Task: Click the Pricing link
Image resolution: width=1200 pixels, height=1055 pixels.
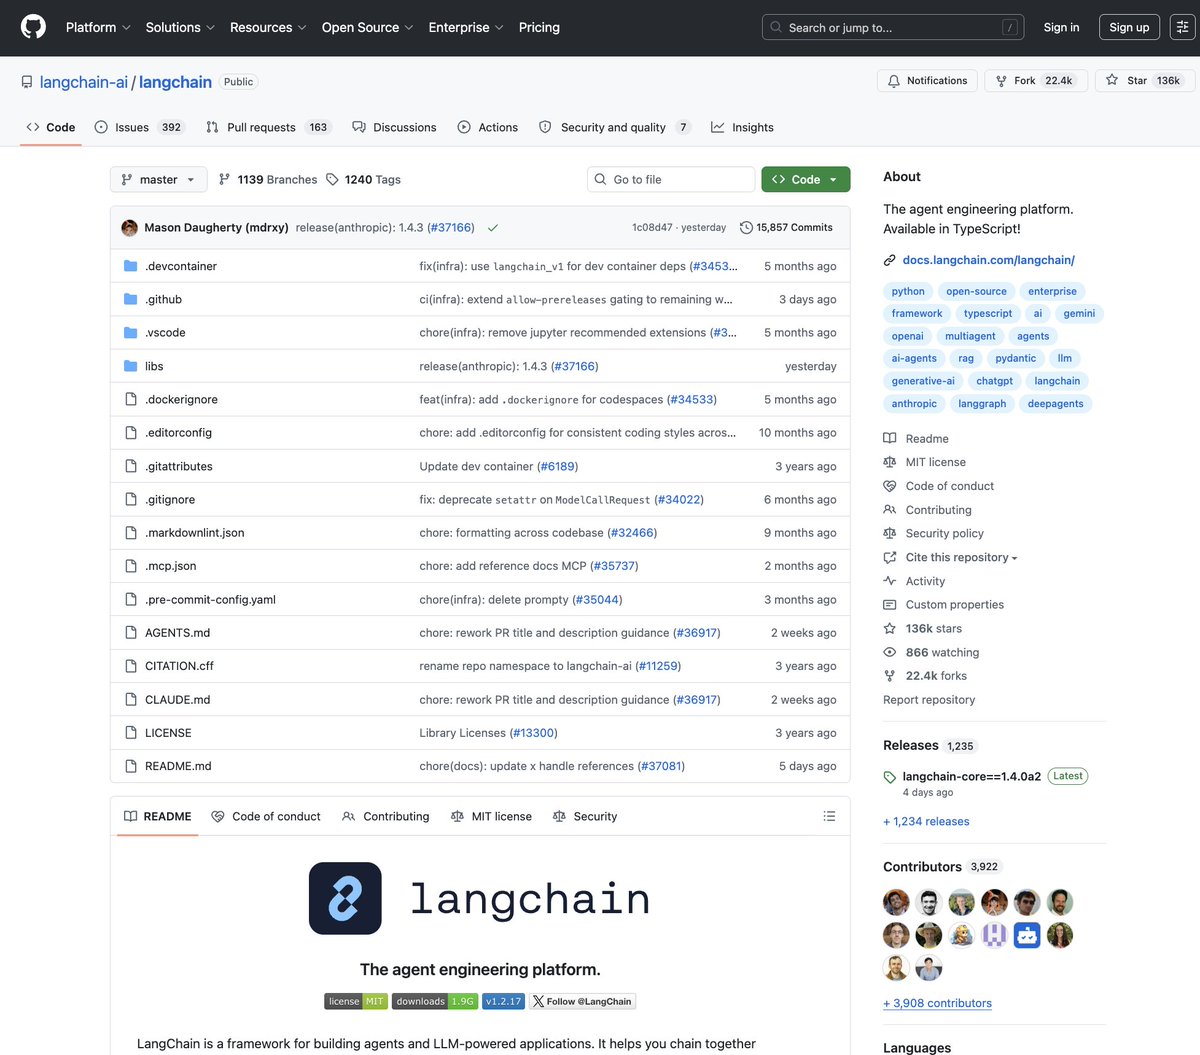Action: (539, 27)
